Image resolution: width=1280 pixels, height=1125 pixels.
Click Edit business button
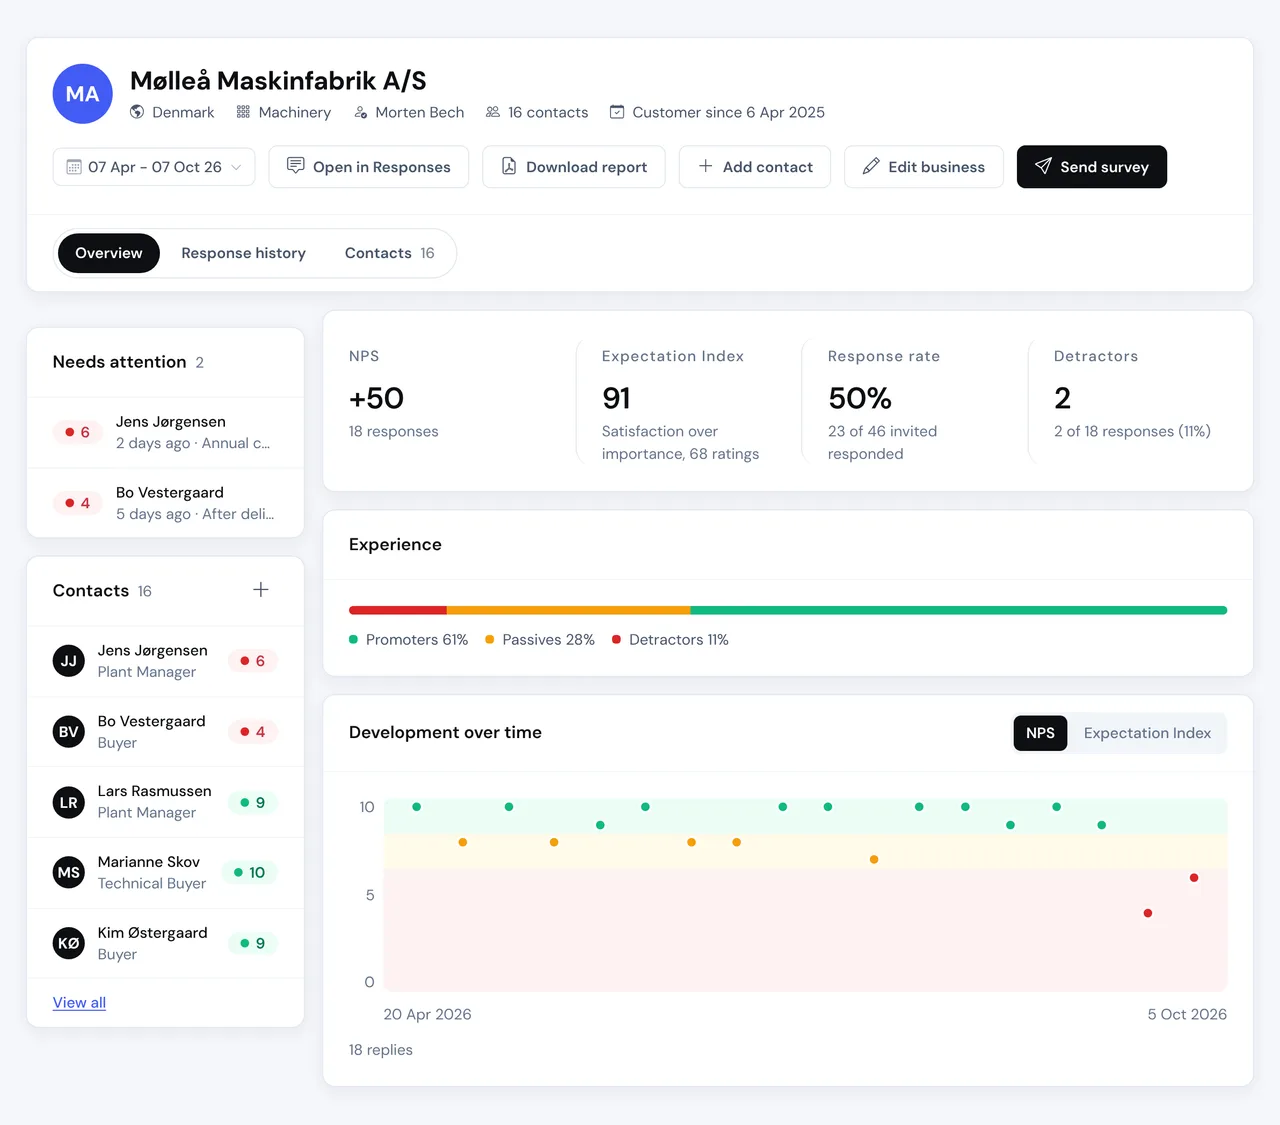(x=924, y=167)
